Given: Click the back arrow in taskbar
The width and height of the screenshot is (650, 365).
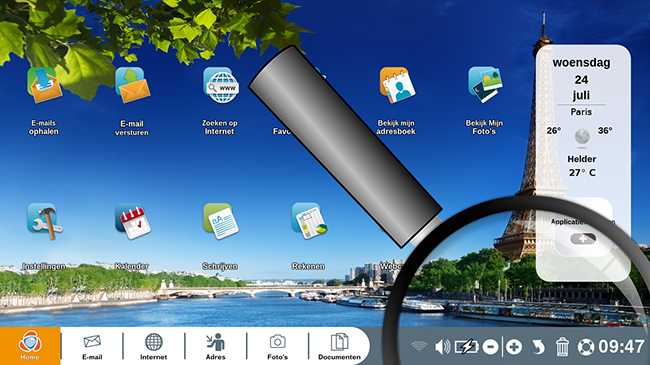Looking at the screenshot, I should [x=538, y=347].
